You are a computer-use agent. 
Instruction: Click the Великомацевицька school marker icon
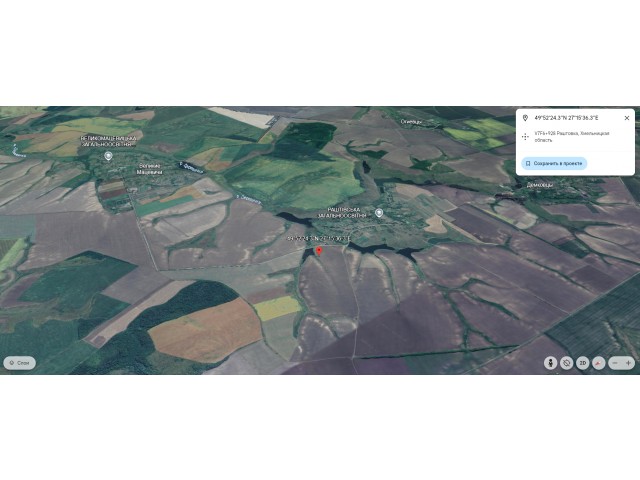108,156
